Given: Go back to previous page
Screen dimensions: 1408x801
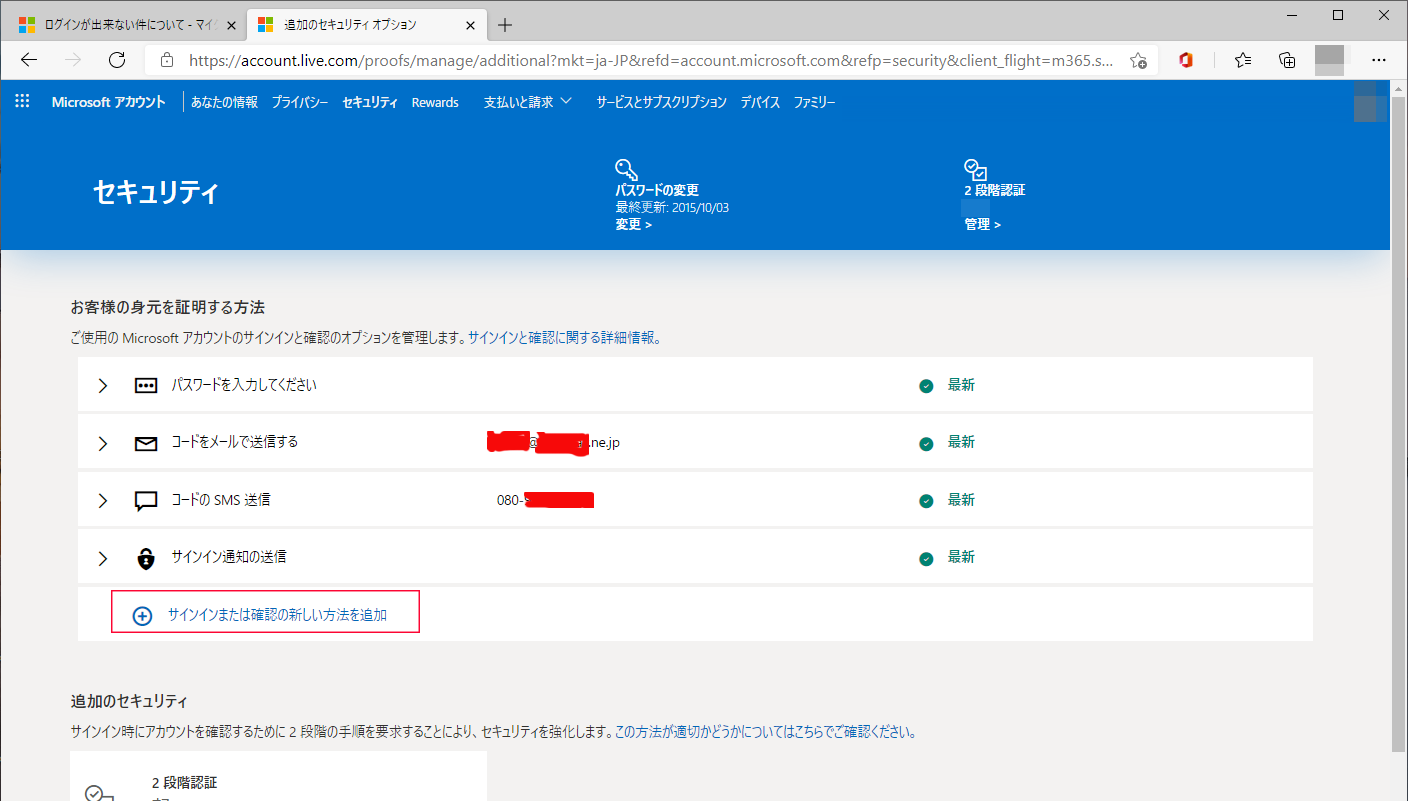Looking at the screenshot, I should [29, 60].
